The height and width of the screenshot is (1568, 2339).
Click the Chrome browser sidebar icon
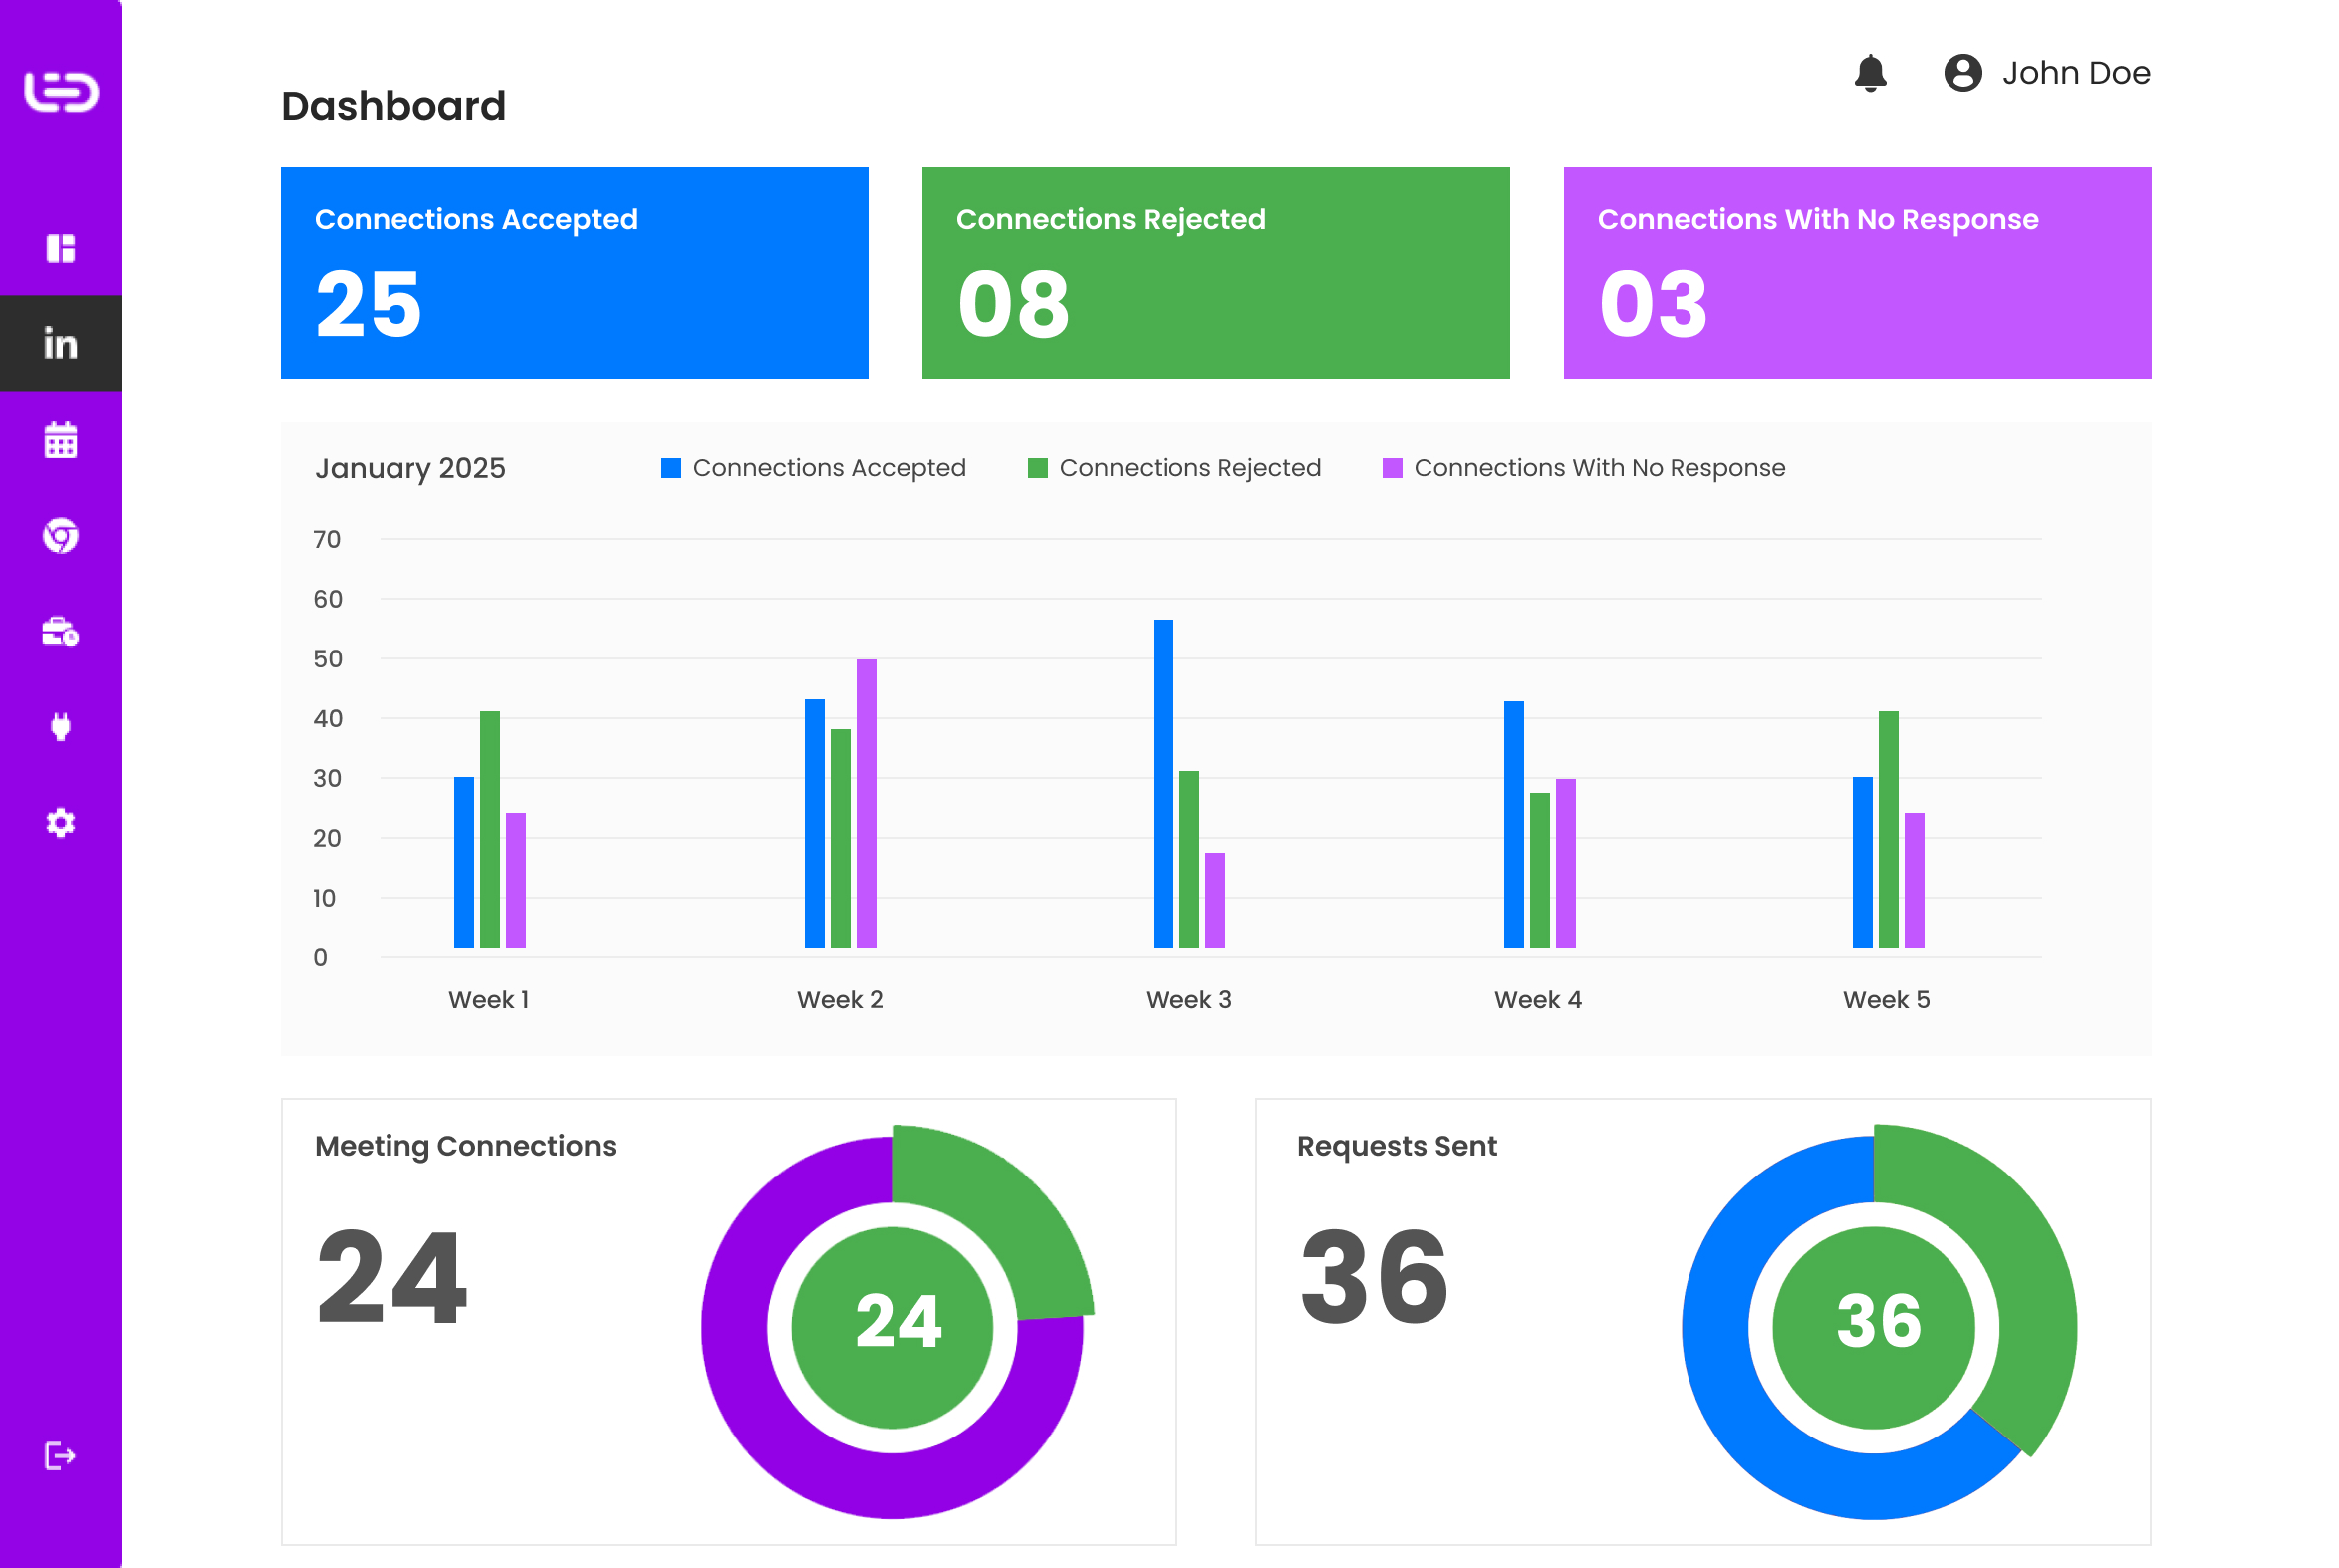click(x=61, y=536)
